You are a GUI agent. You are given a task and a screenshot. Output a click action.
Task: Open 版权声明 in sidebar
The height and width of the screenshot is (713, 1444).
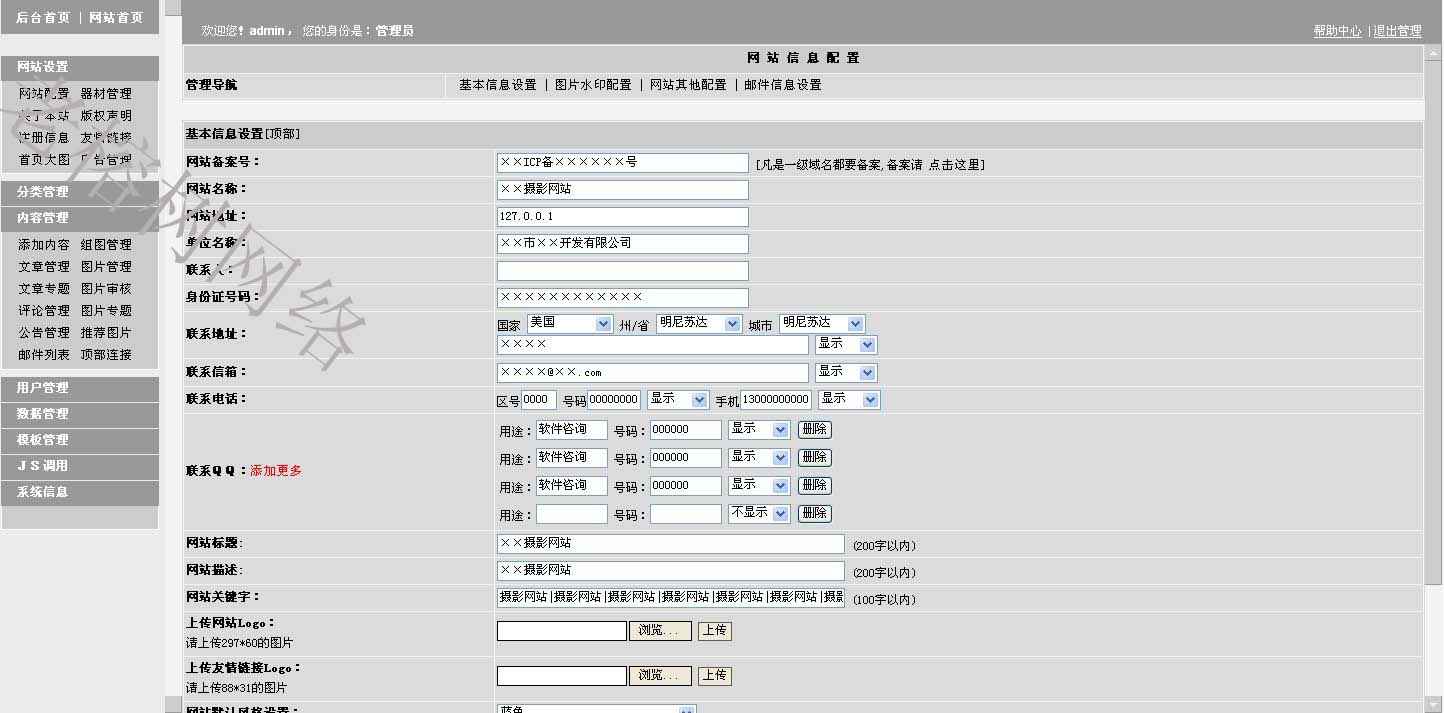(106, 116)
